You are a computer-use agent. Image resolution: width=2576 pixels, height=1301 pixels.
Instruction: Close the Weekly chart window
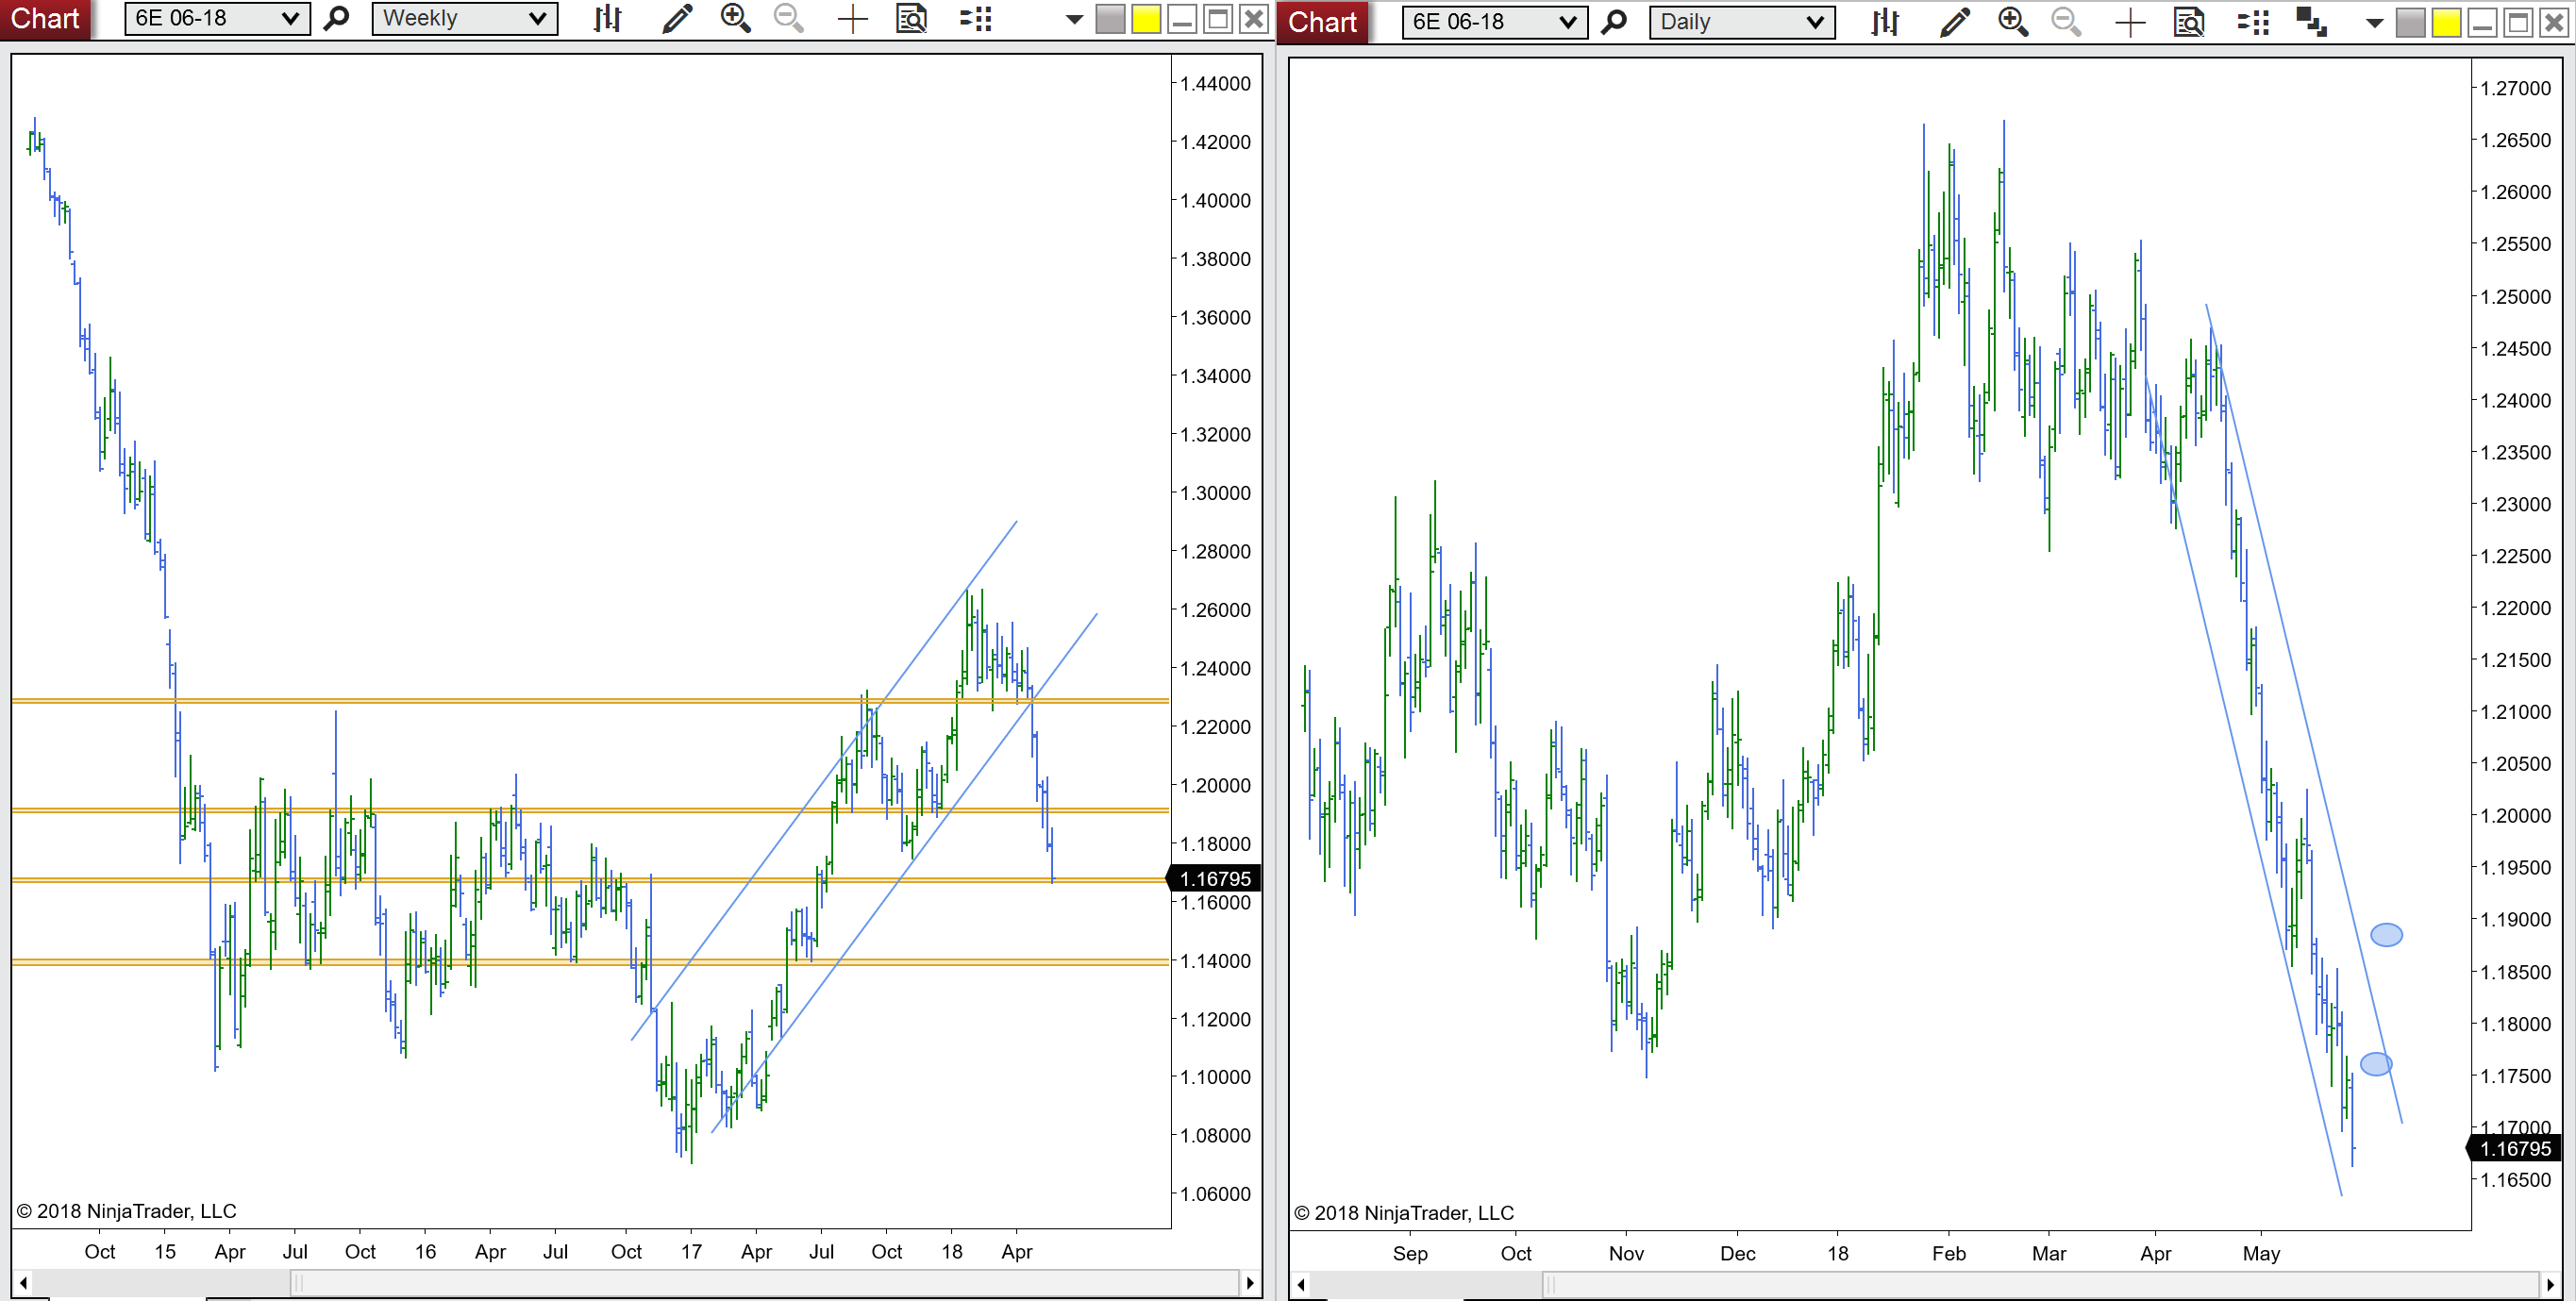pyautogui.click(x=1254, y=19)
